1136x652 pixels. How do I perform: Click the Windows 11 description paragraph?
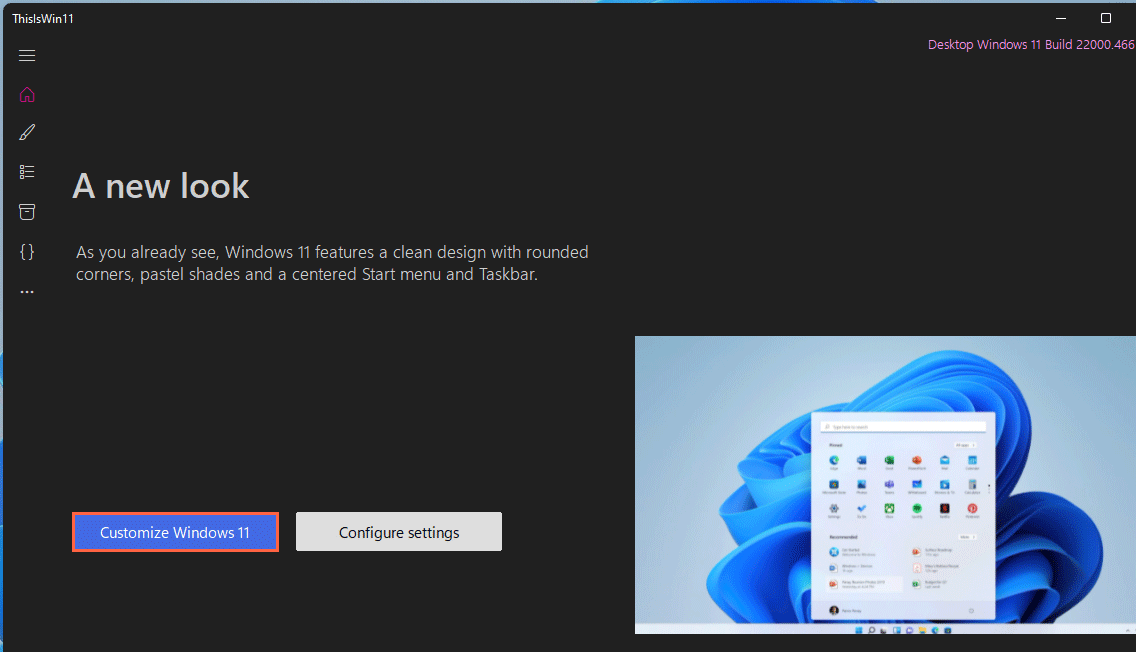click(332, 263)
